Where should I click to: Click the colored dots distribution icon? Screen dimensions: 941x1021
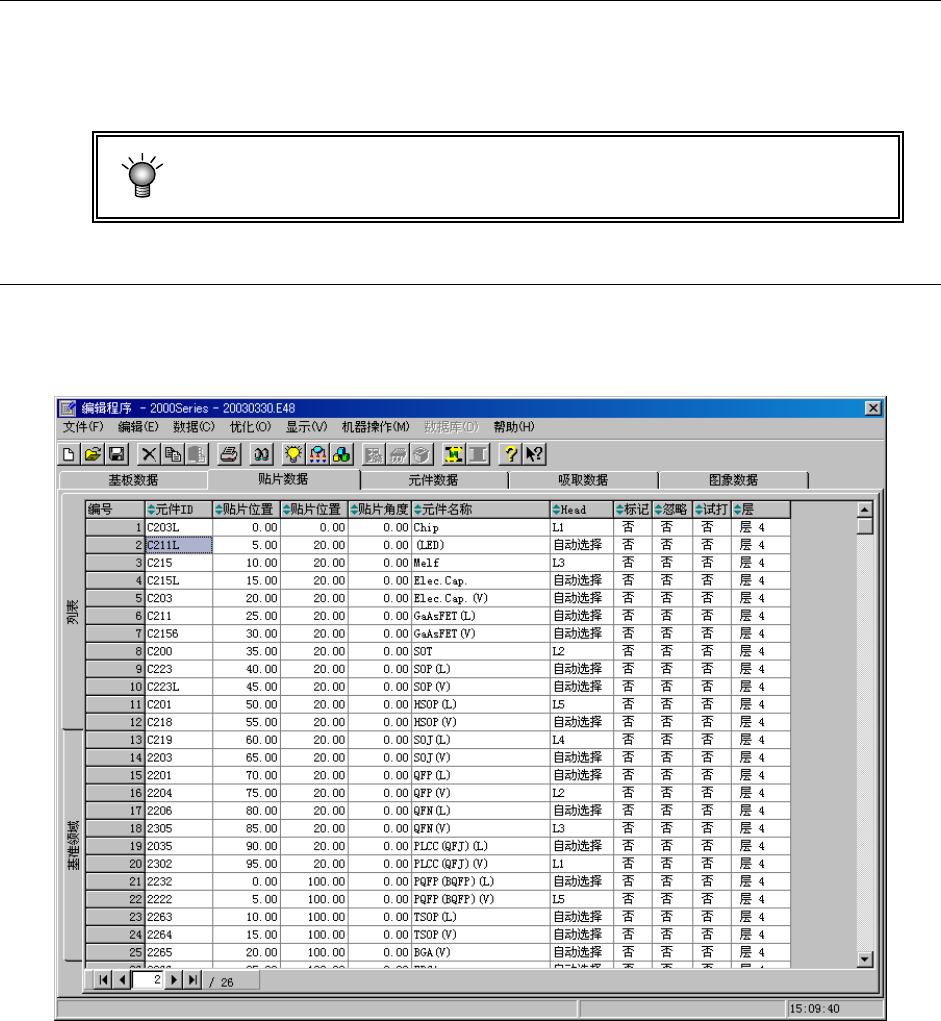tap(318, 454)
